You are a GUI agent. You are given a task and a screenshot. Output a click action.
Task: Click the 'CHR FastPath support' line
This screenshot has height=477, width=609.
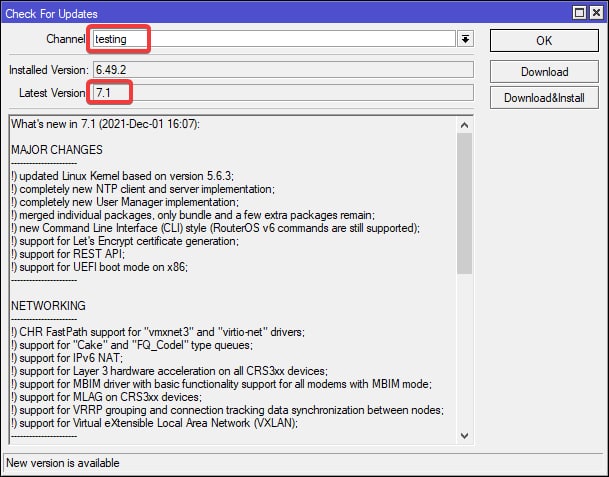pos(158,332)
